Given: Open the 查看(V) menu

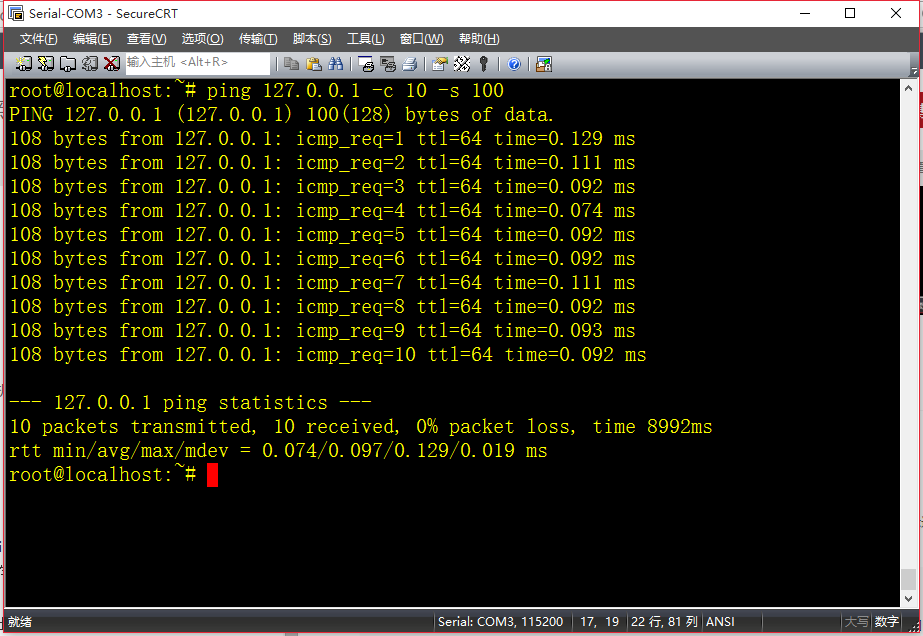Looking at the screenshot, I should [147, 39].
